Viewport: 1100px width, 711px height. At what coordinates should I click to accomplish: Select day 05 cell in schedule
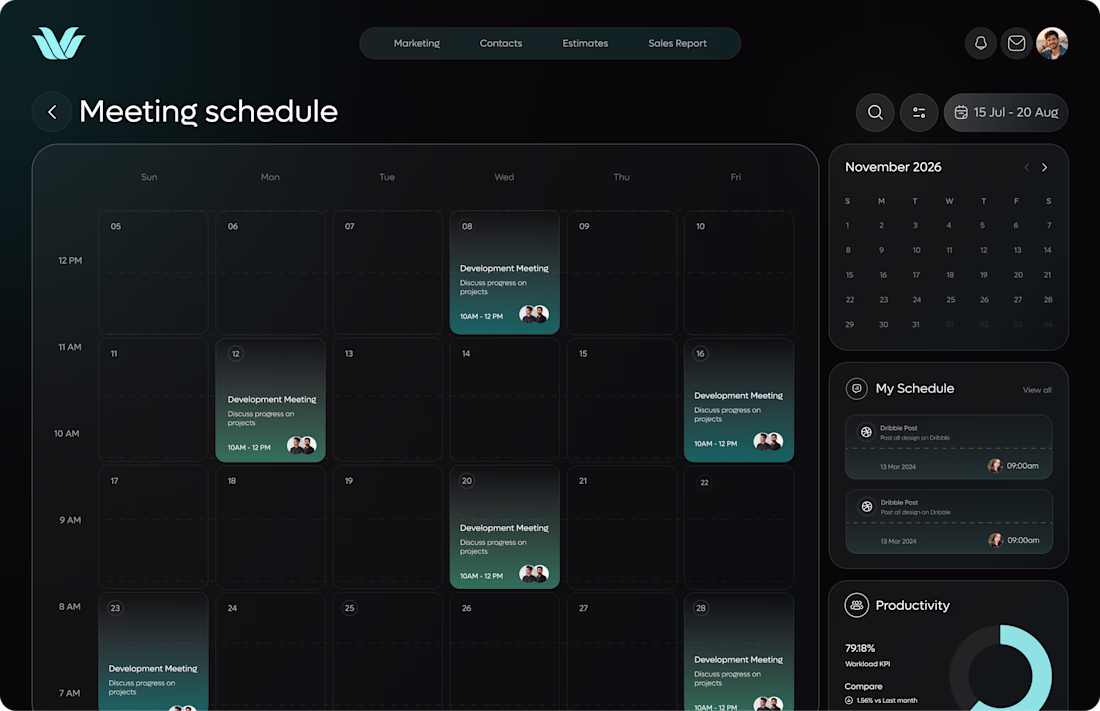point(153,272)
